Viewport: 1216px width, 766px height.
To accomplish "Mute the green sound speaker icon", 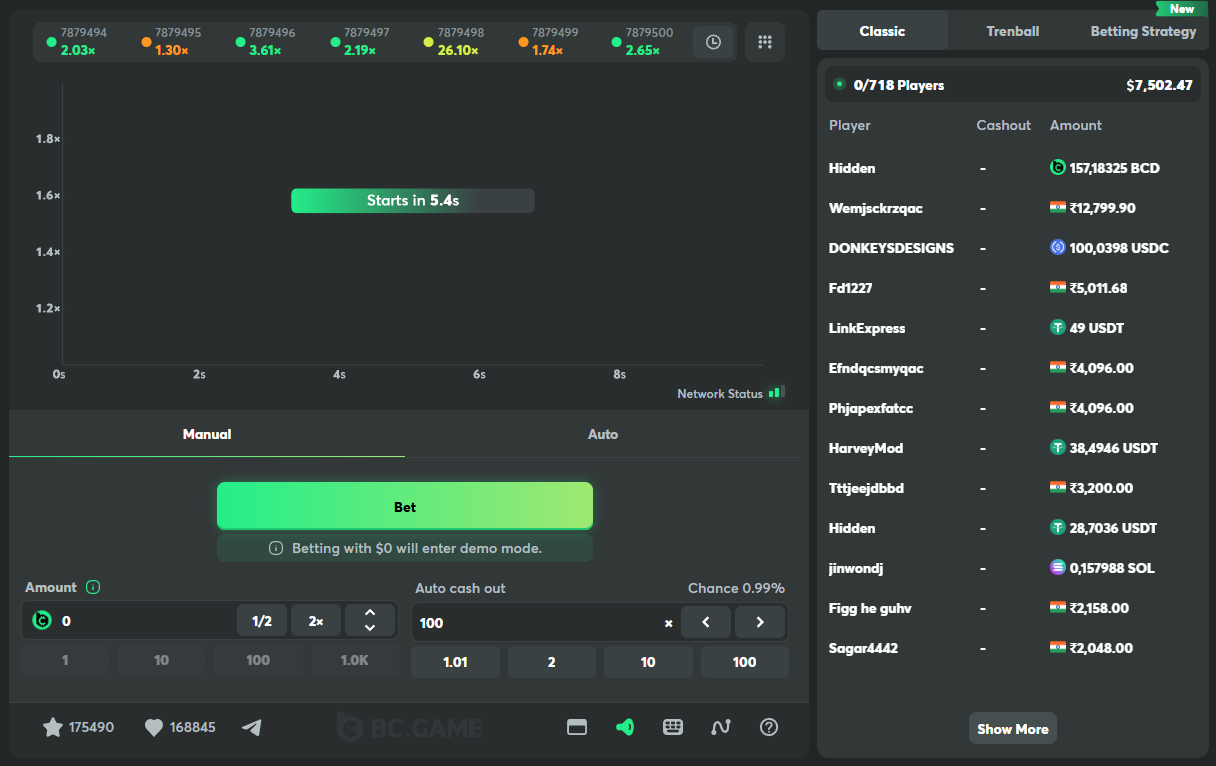I will 625,727.
